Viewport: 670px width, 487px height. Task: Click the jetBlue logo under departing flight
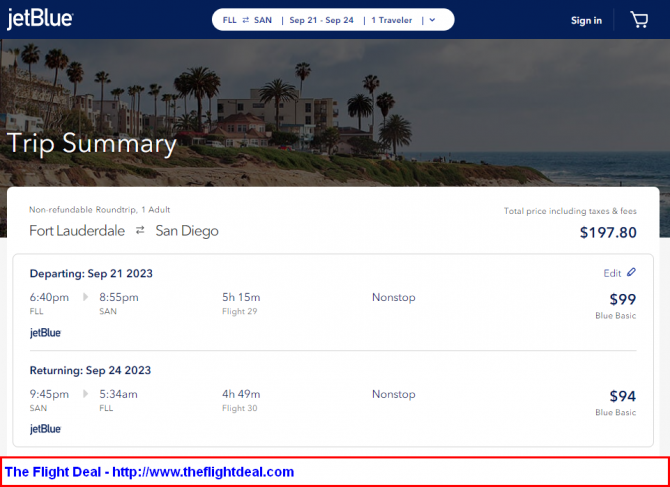(x=45, y=333)
